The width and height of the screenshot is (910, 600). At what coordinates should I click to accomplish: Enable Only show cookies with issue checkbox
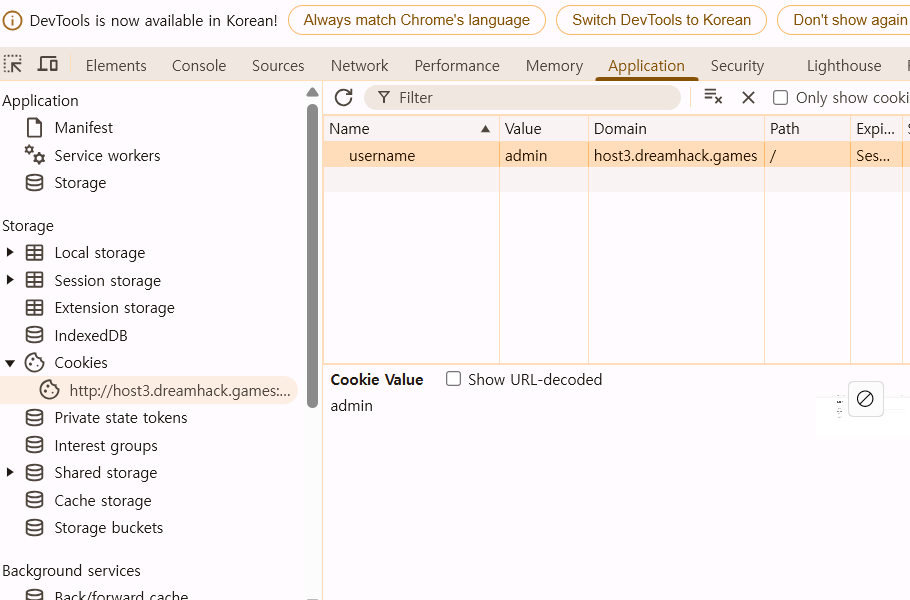click(780, 97)
